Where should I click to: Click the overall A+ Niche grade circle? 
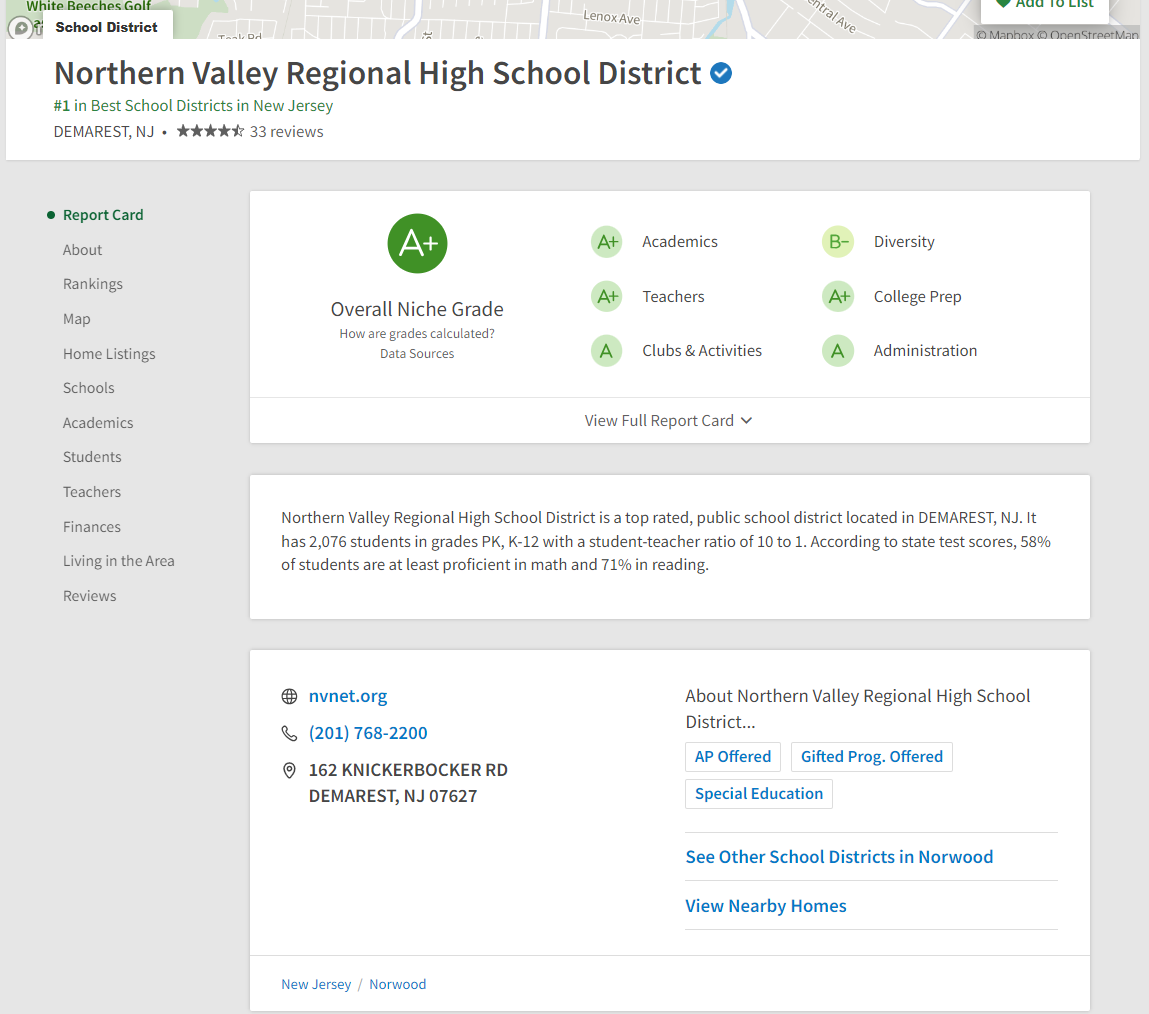point(417,243)
